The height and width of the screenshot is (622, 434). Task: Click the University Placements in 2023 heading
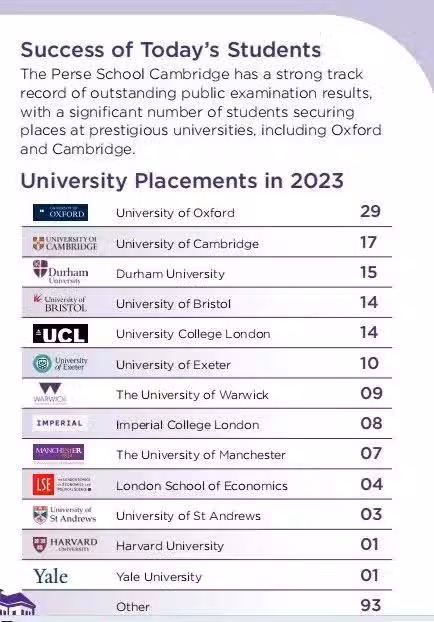pos(182,181)
